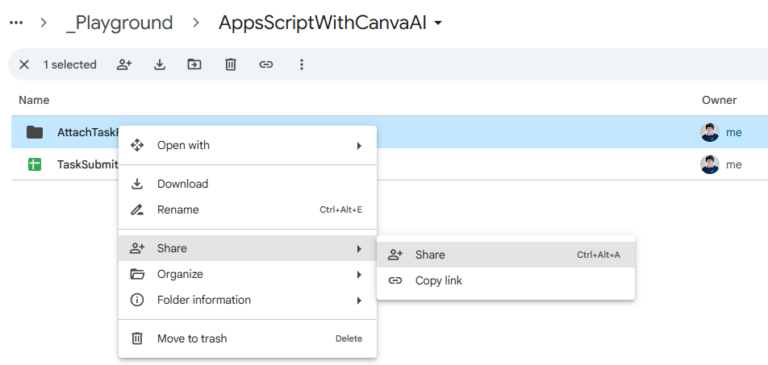Open the Organize submenu
The width and height of the screenshot is (768, 365).
click(247, 274)
